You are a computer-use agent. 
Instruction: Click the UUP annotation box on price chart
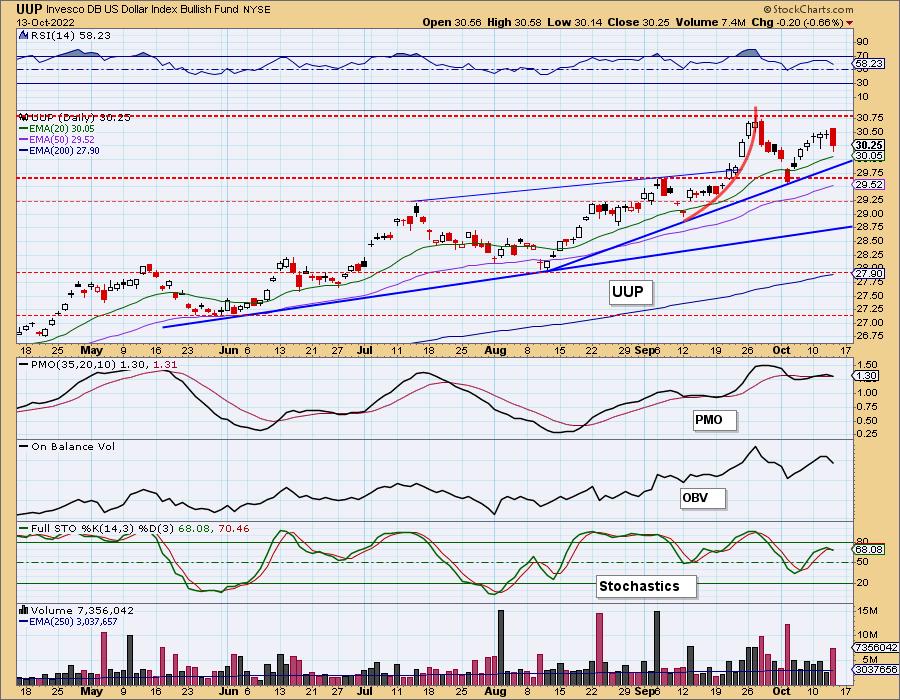pos(629,292)
